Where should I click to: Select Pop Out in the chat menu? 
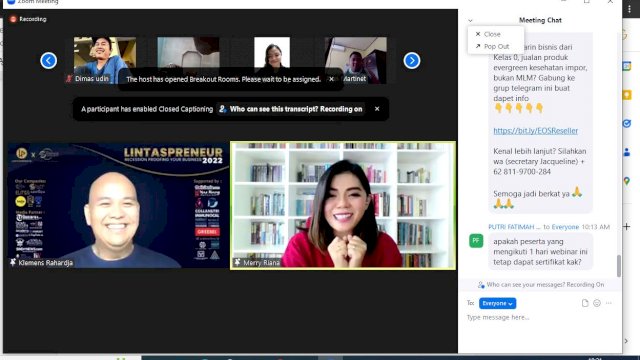492,47
